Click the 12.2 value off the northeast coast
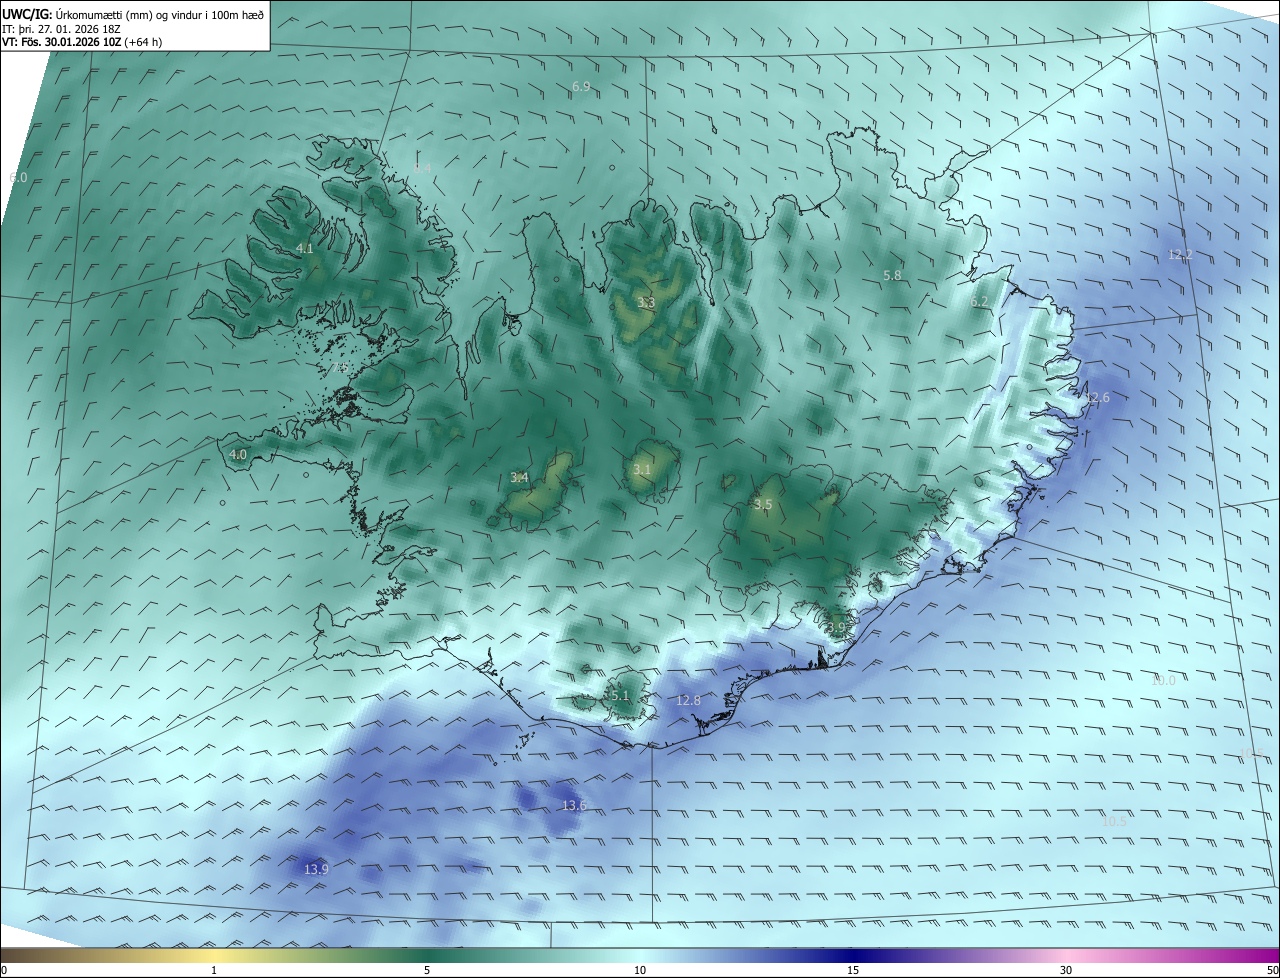Image resolution: width=1280 pixels, height=978 pixels. click(x=1181, y=255)
